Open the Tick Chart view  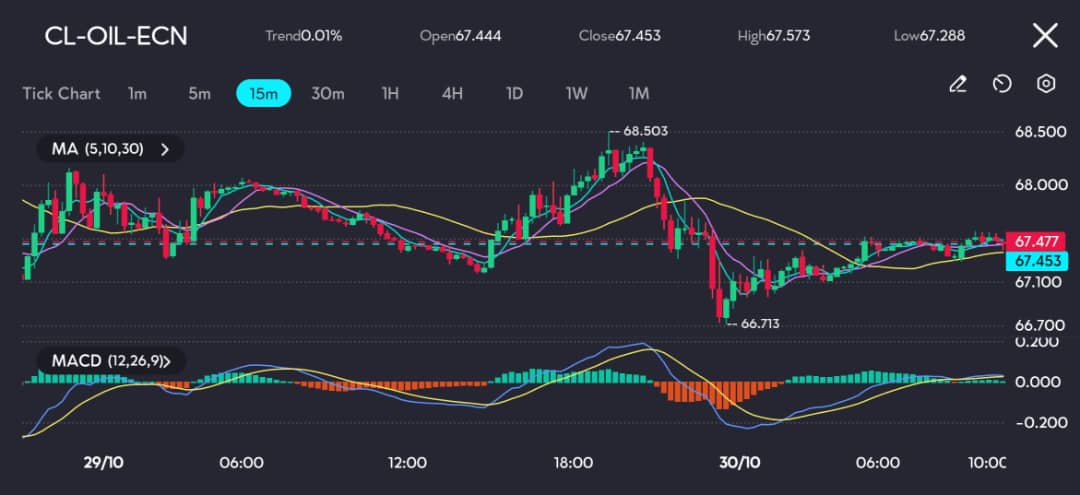61,93
